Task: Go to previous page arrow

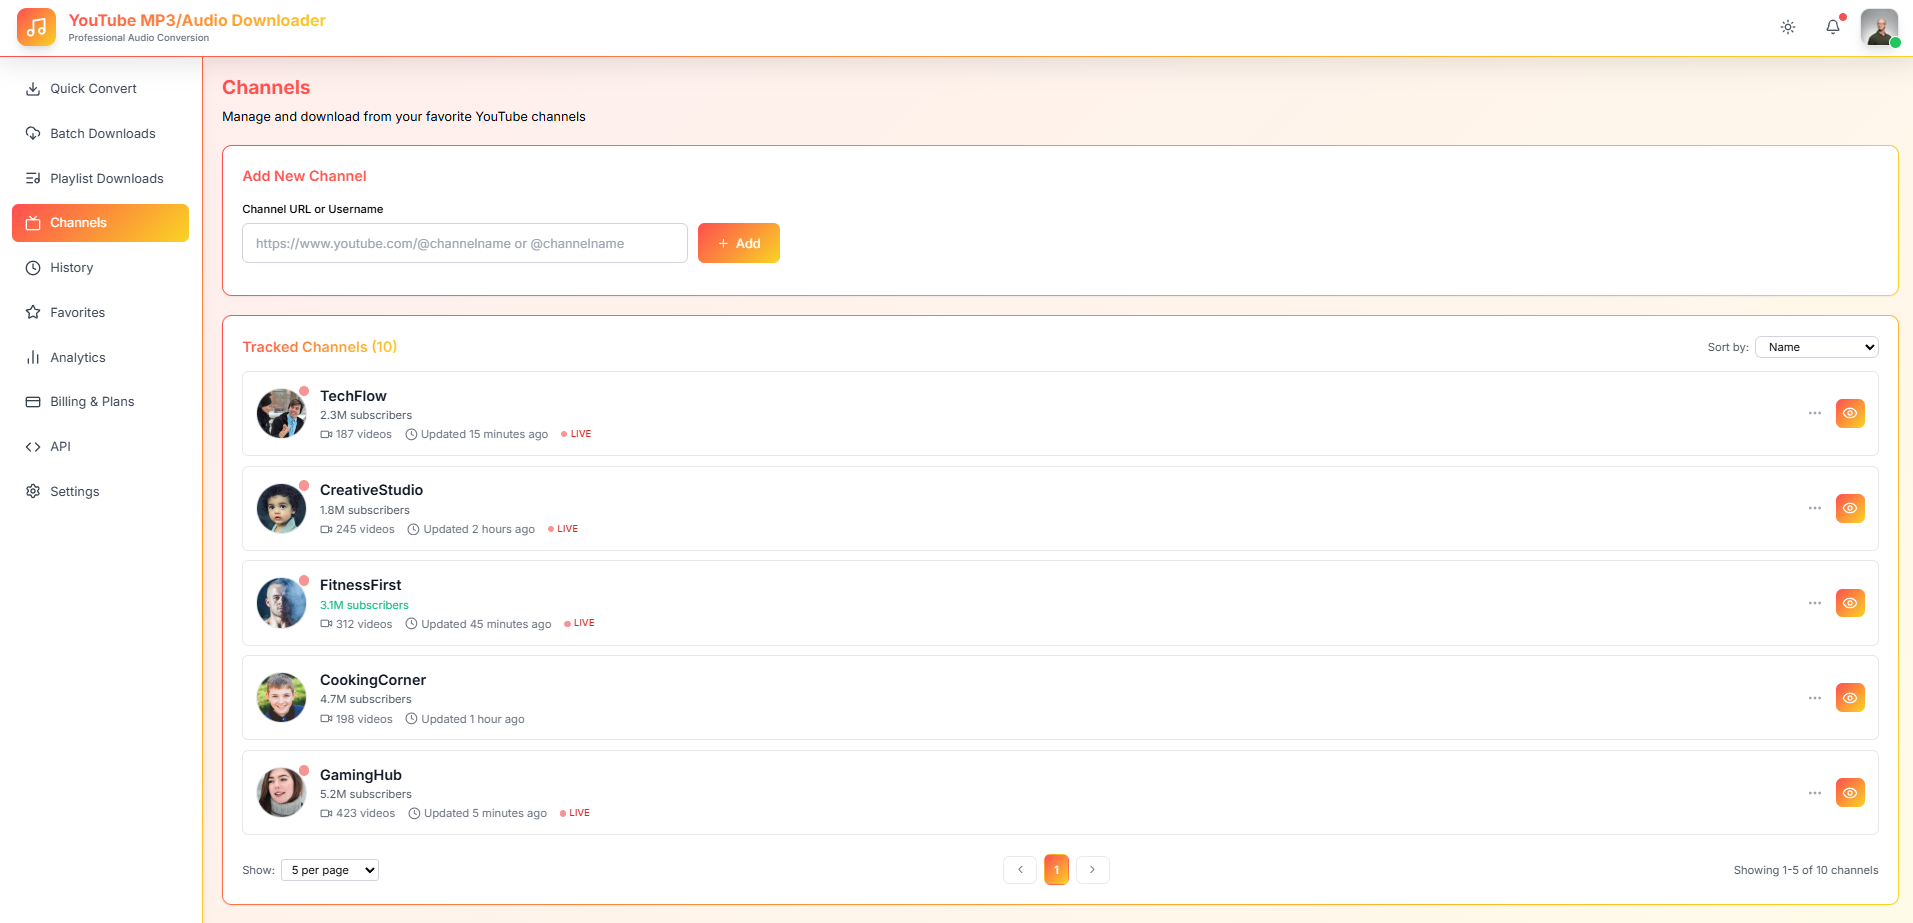Action: click(x=1020, y=870)
